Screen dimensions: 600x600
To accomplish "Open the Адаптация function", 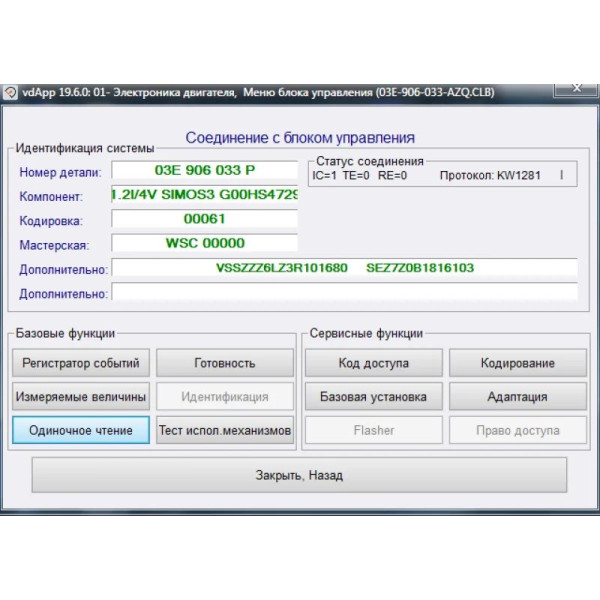I will point(517,397).
